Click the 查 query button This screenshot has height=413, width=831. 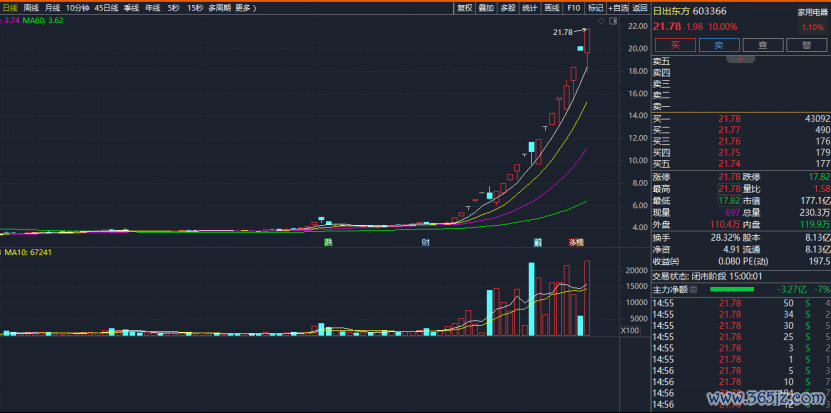[x=763, y=45]
